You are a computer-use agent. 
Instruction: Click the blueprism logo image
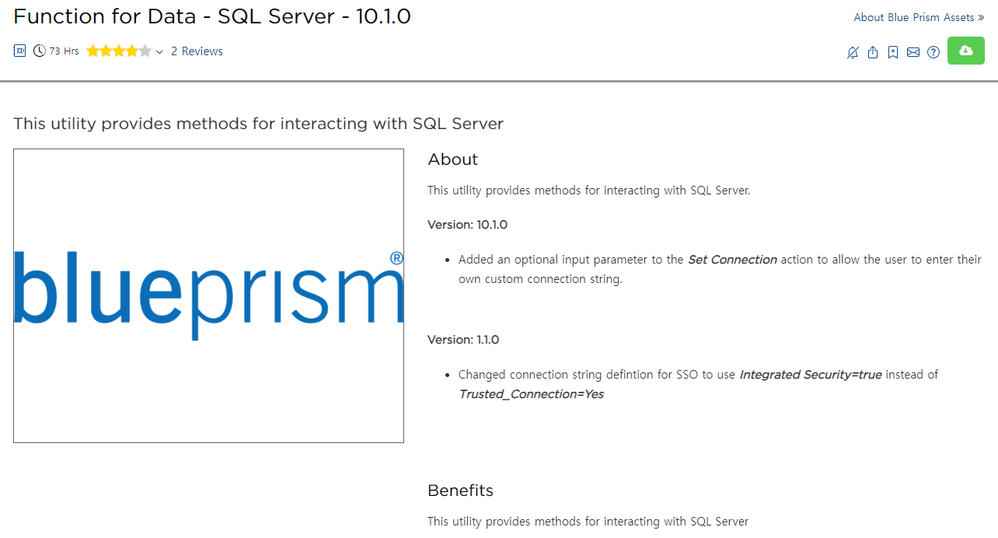coord(209,295)
